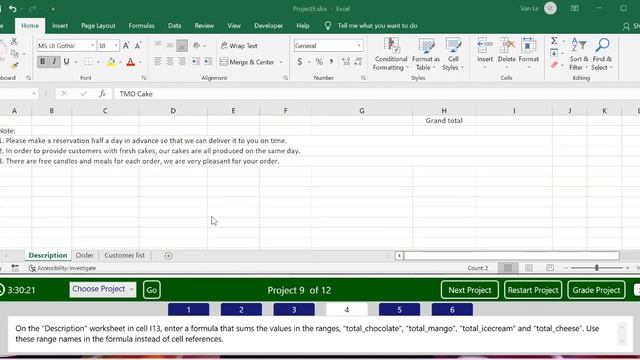Image resolution: width=640 pixels, height=360 pixels.
Task: Open the Choose Project dropdown
Action: click(102, 289)
